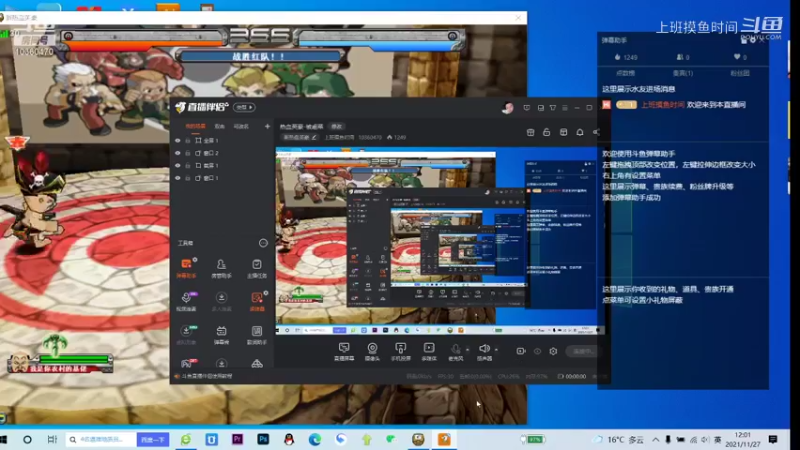800x450 pixels.
Task: Open user avatar in 直播伴侣 title bar
Action: coord(507,108)
